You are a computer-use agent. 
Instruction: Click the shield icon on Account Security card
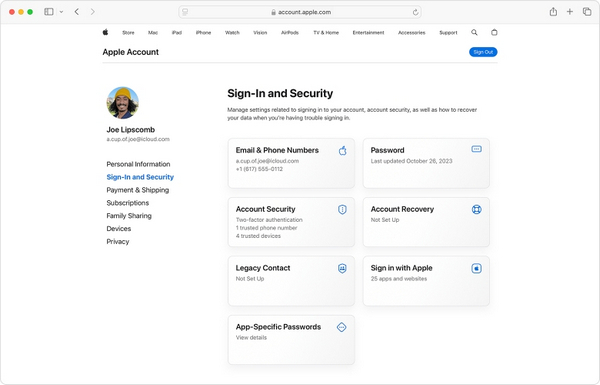click(x=342, y=209)
